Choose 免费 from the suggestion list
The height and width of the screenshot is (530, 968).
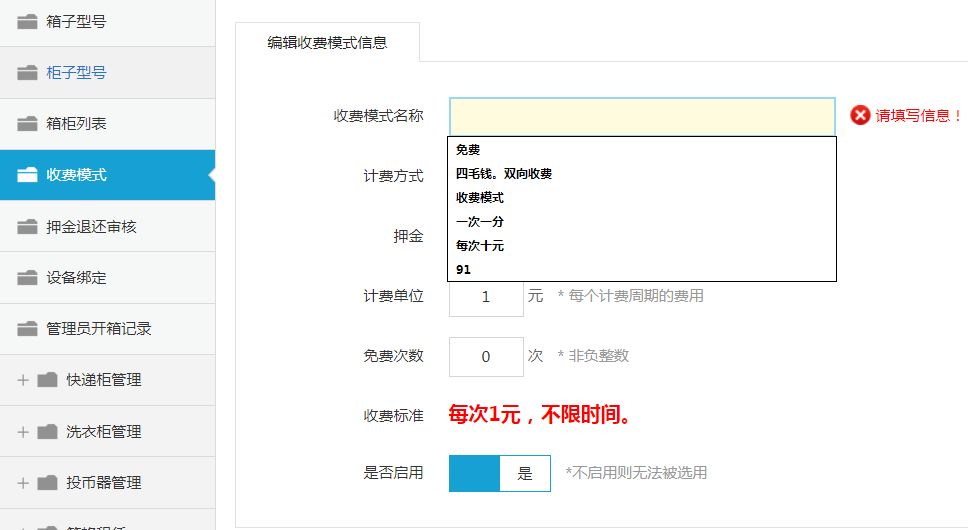(x=468, y=150)
